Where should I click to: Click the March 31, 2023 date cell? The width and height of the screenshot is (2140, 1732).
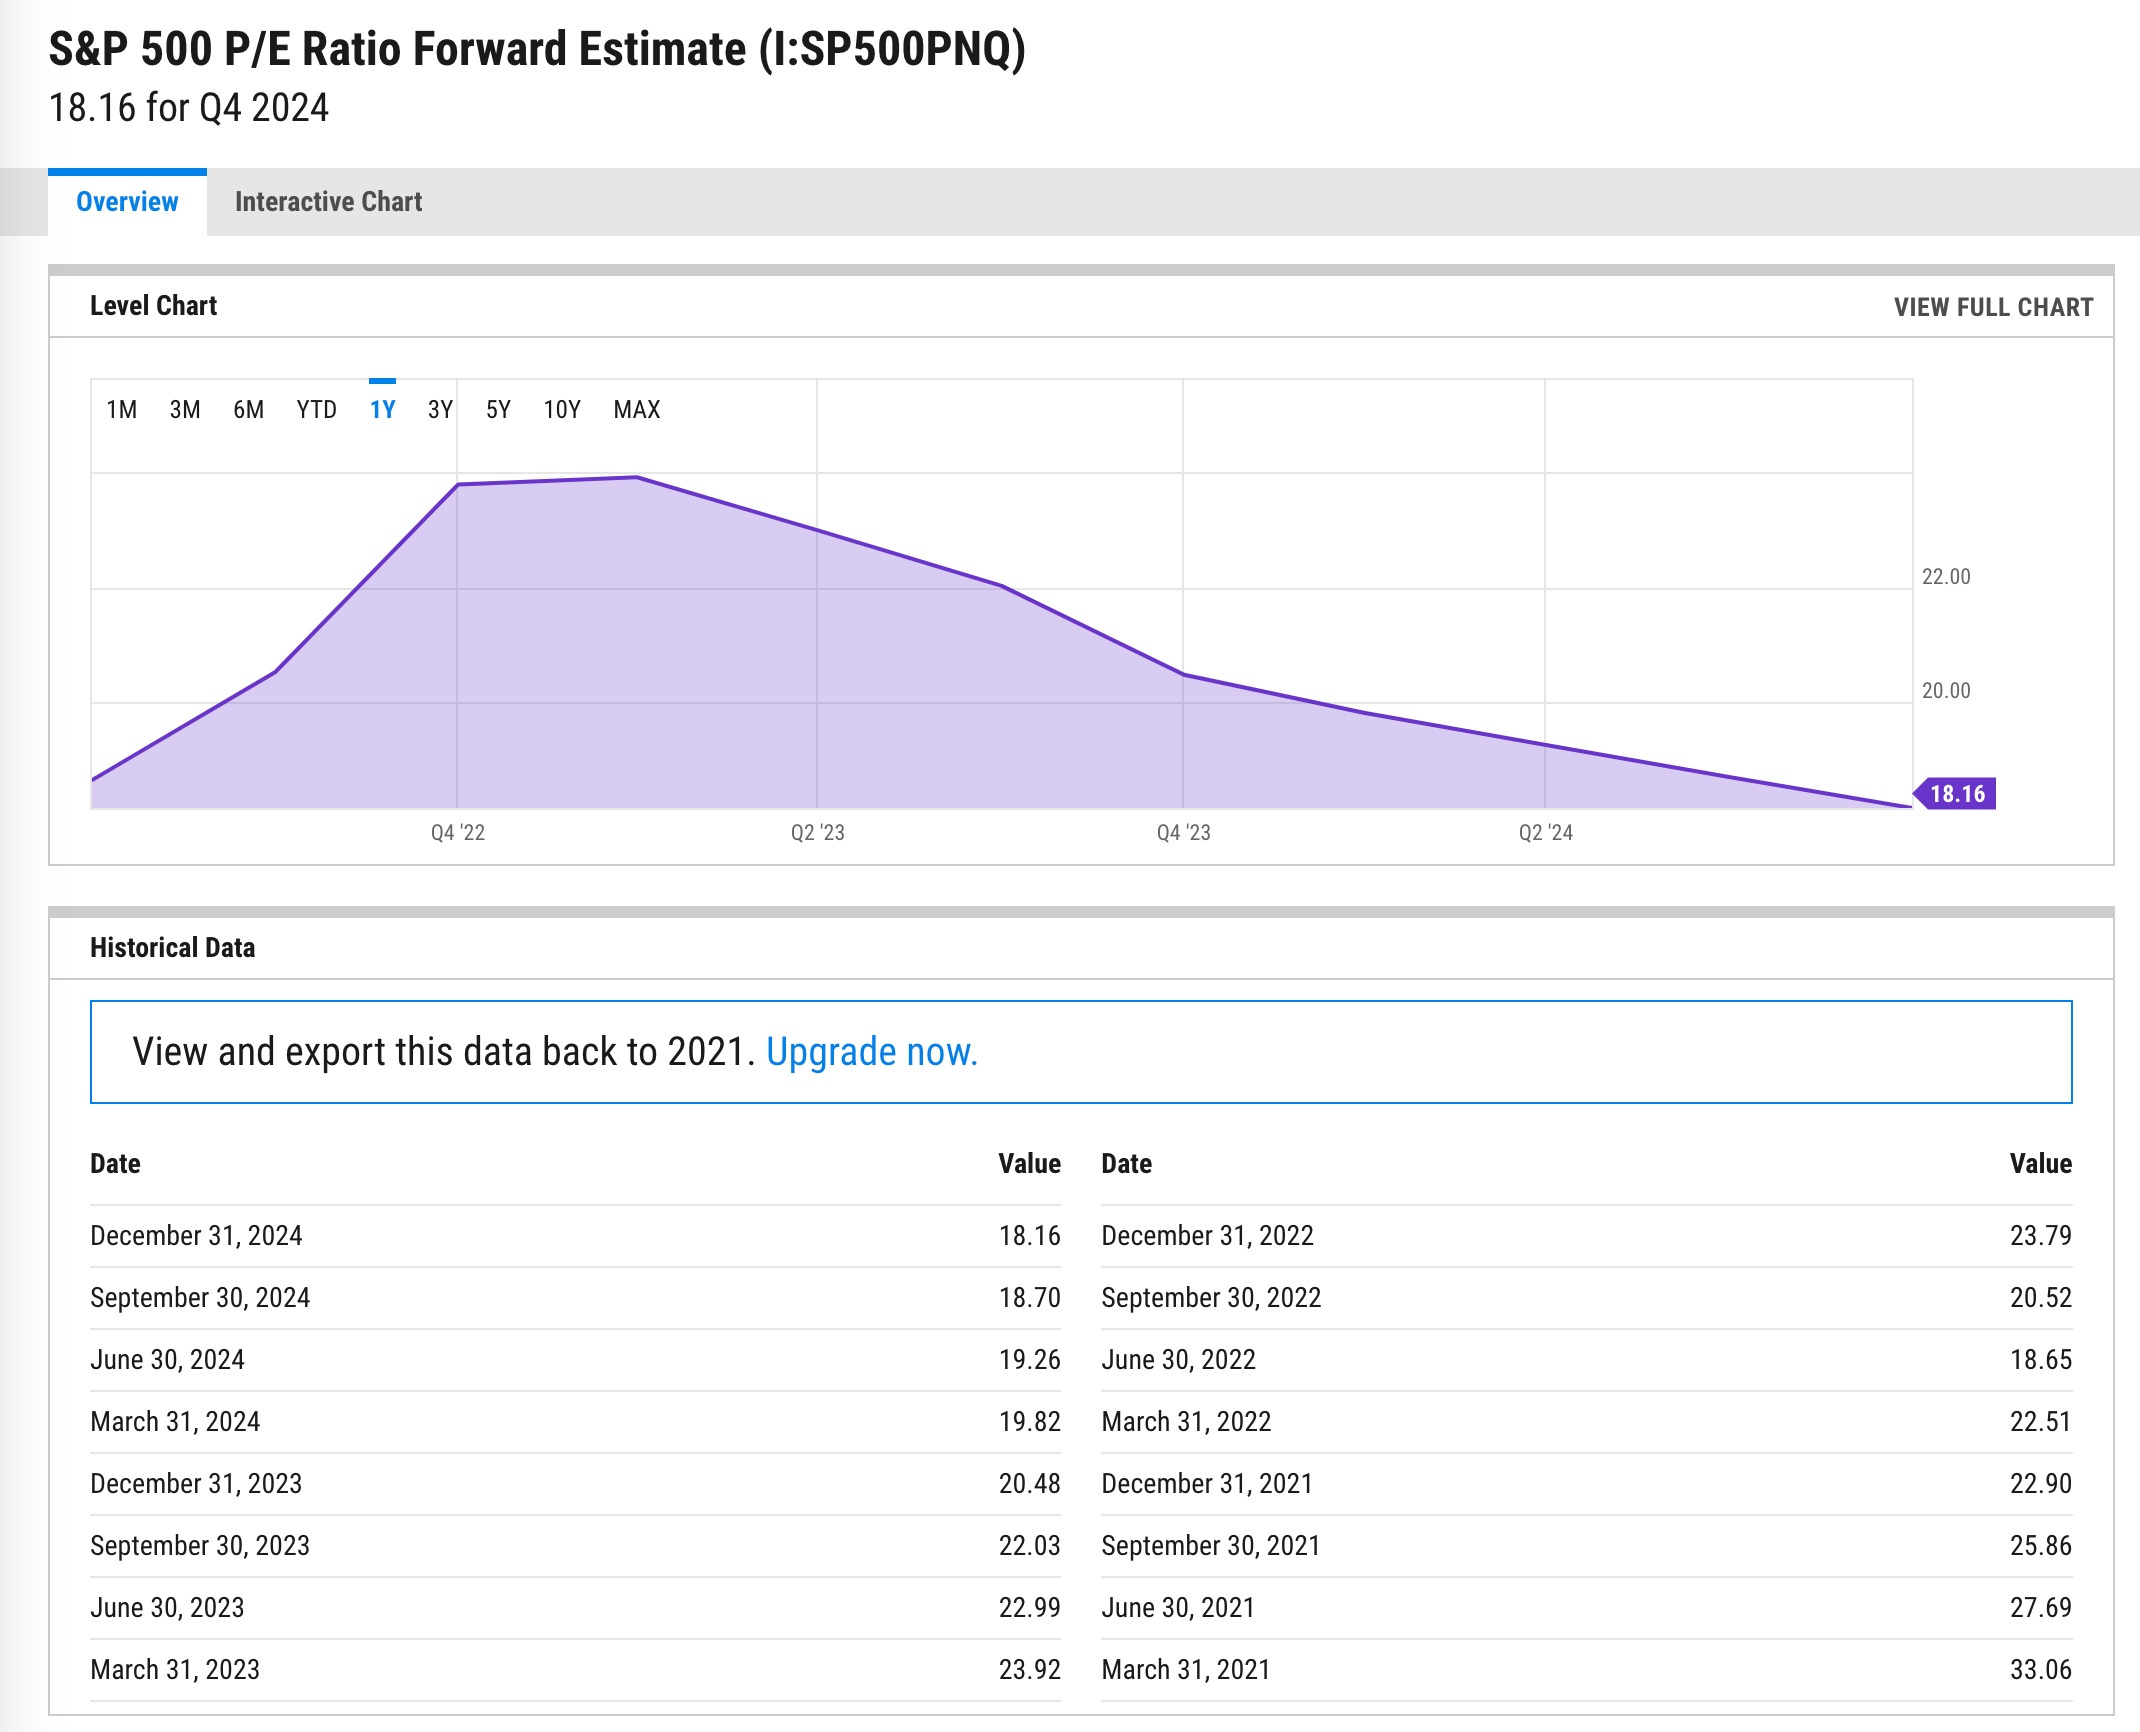175,1670
